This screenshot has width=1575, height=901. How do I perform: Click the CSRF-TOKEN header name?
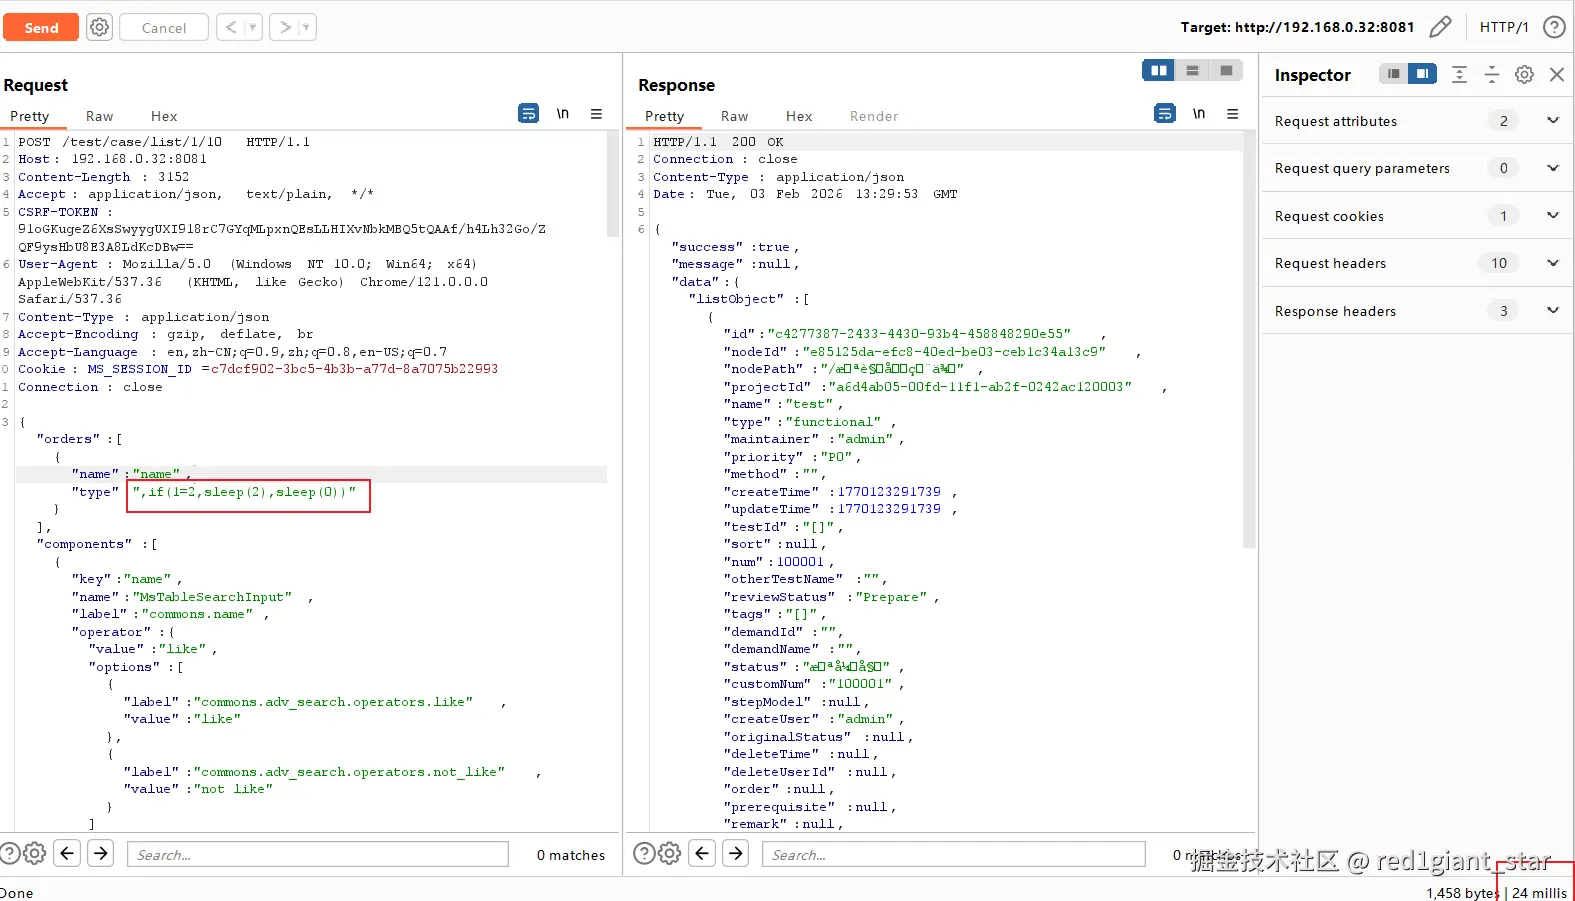(x=58, y=212)
